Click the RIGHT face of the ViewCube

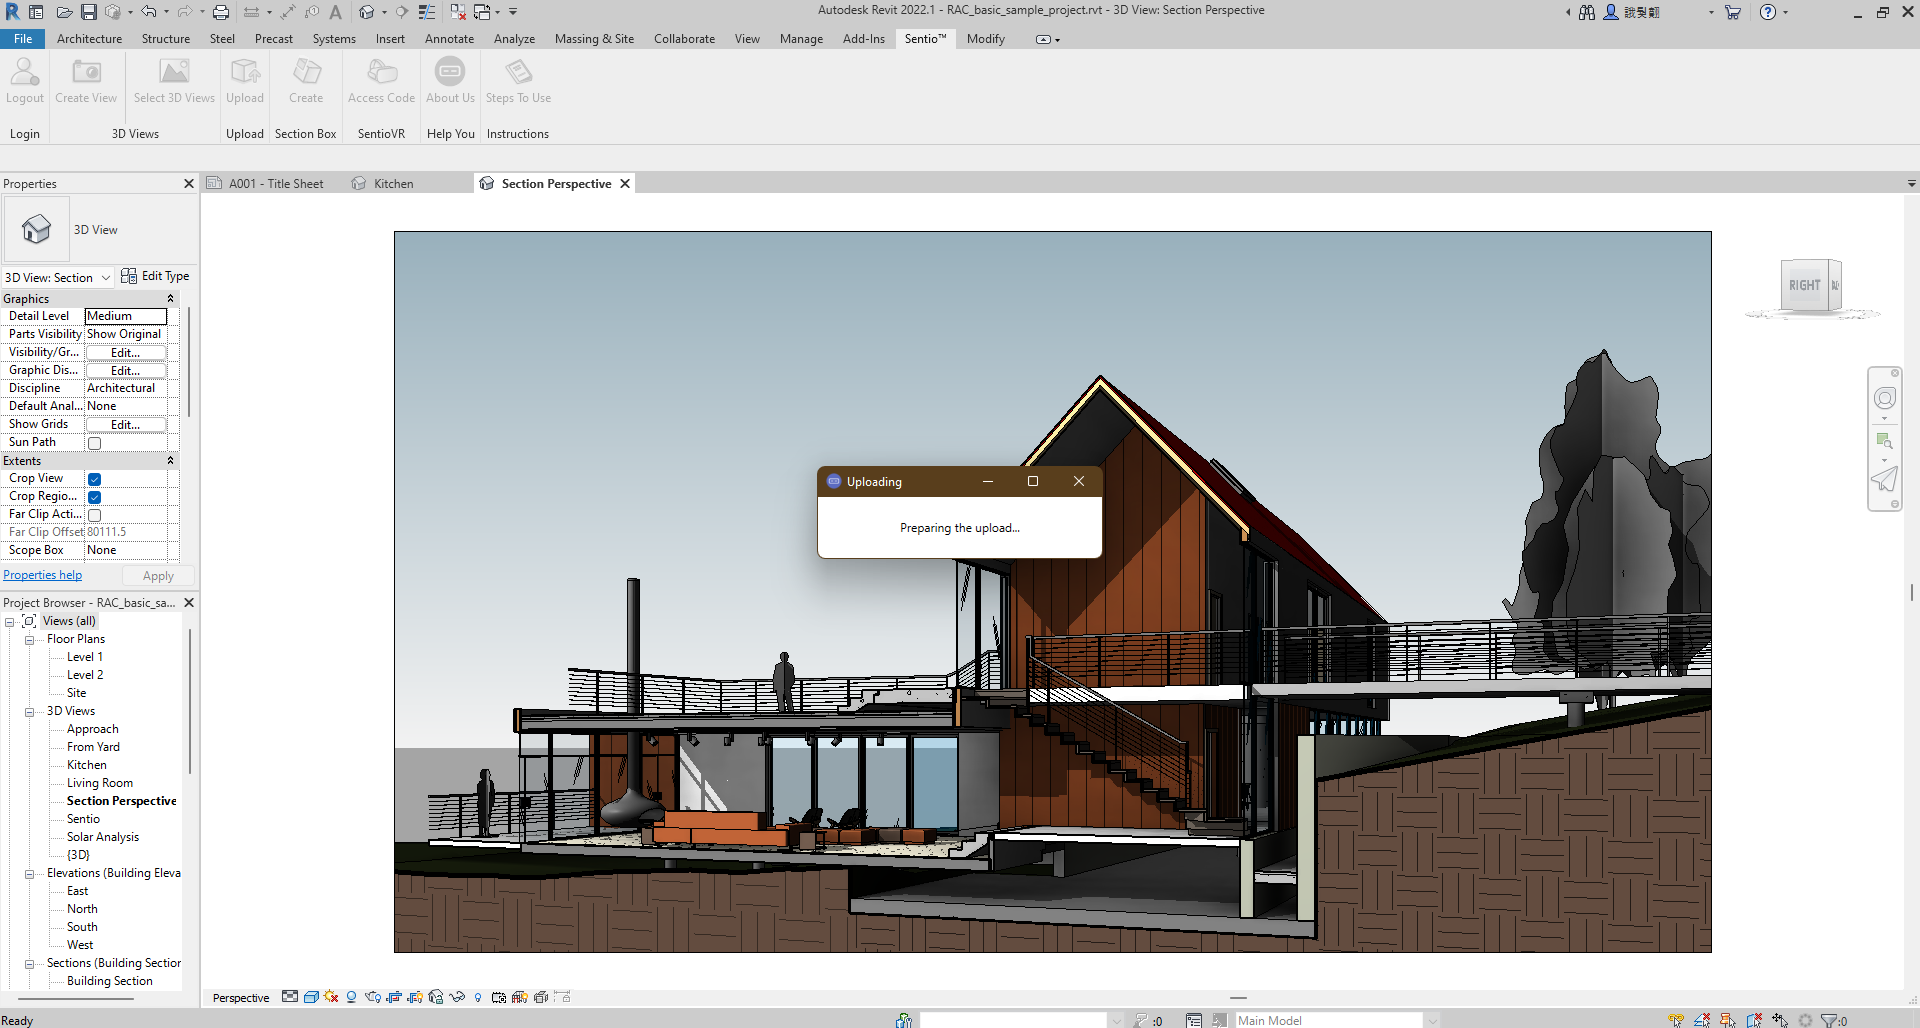pyautogui.click(x=1805, y=285)
